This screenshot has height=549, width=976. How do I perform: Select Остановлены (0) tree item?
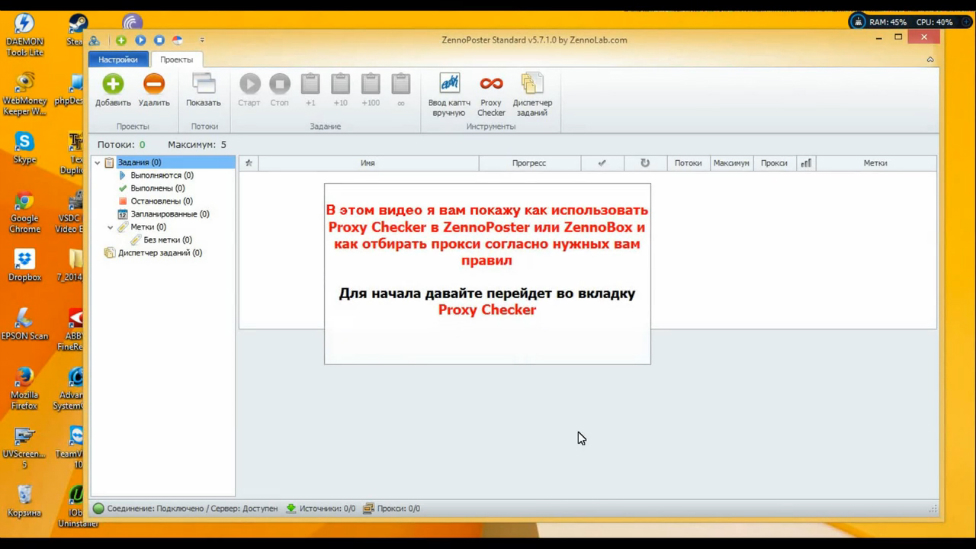(x=161, y=201)
